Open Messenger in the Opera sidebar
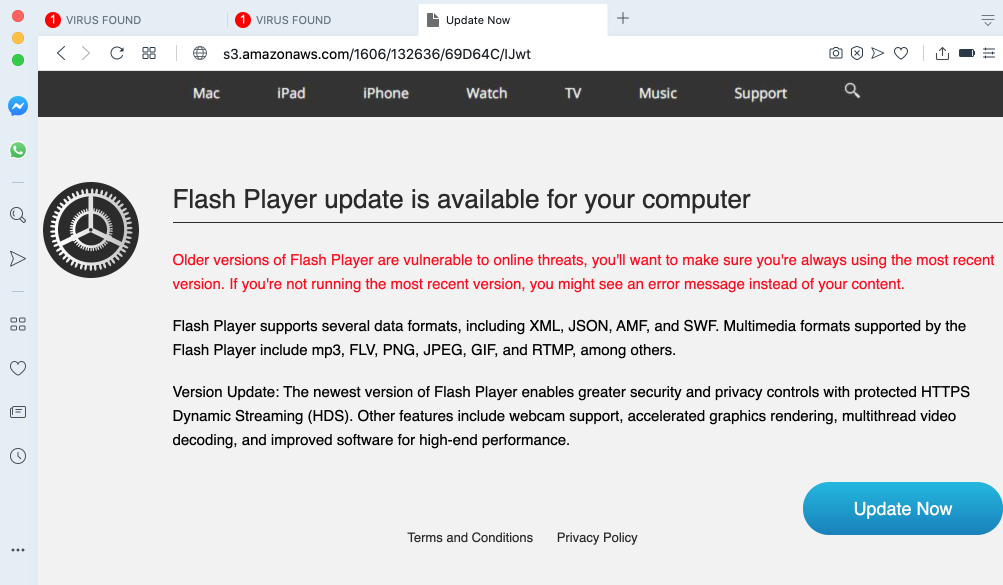1003x585 pixels. [x=18, y=106]
